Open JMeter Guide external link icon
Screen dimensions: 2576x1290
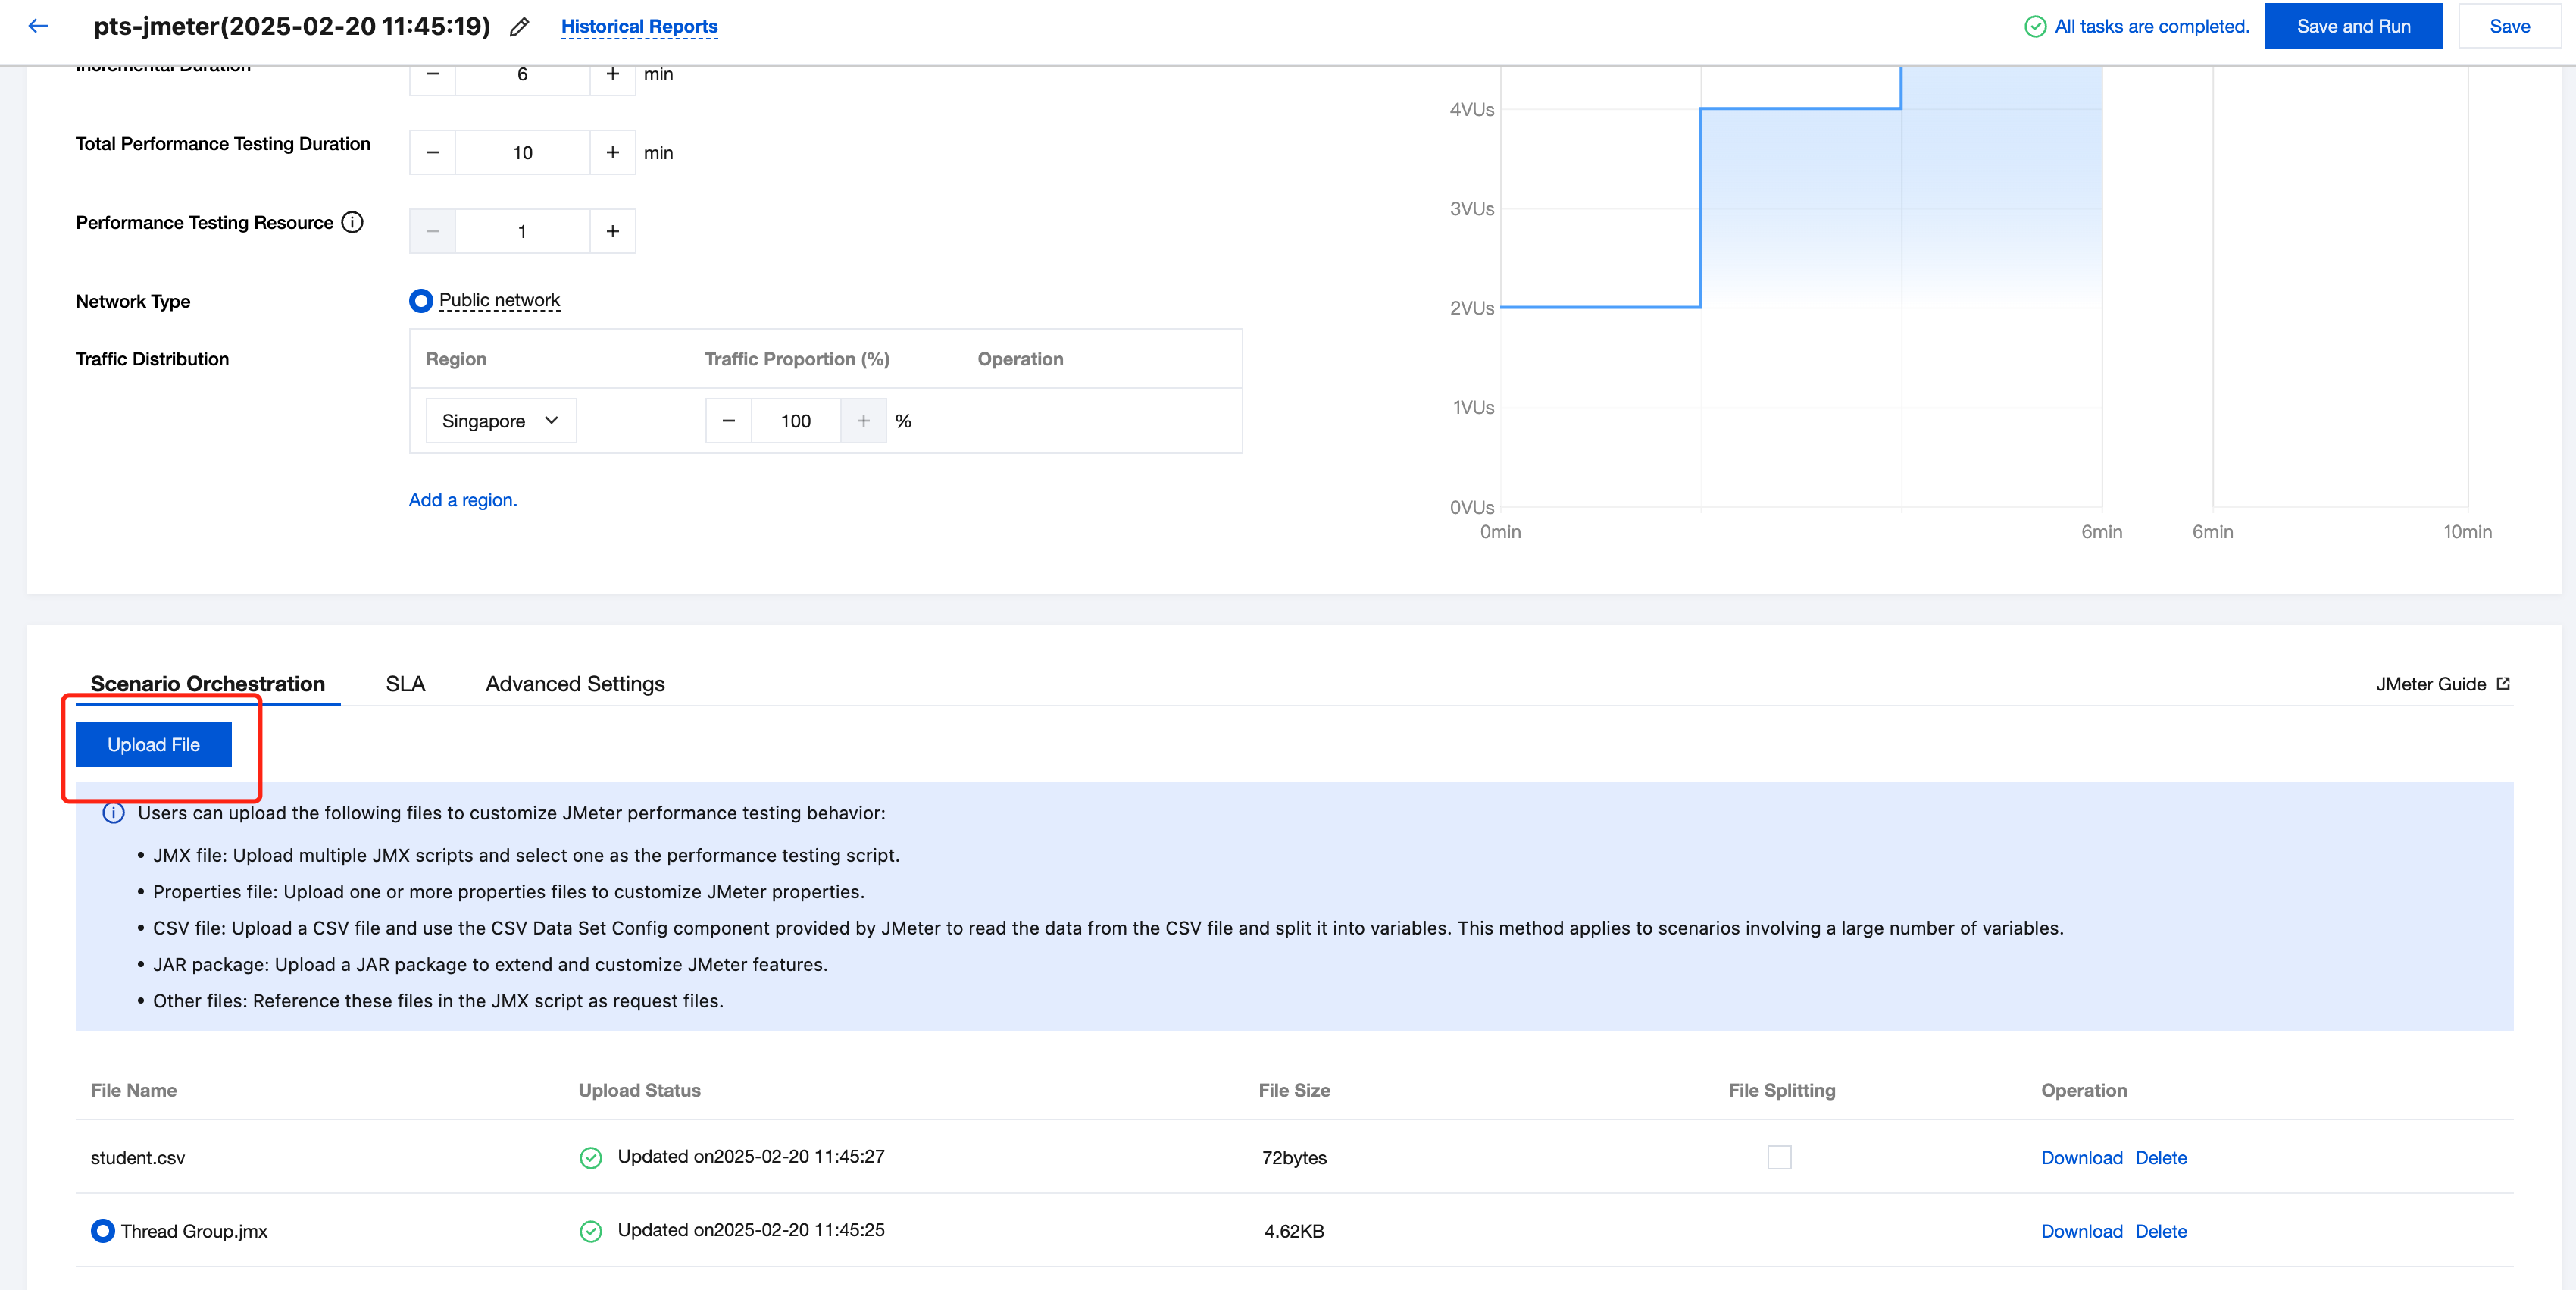pos(2503,684)
